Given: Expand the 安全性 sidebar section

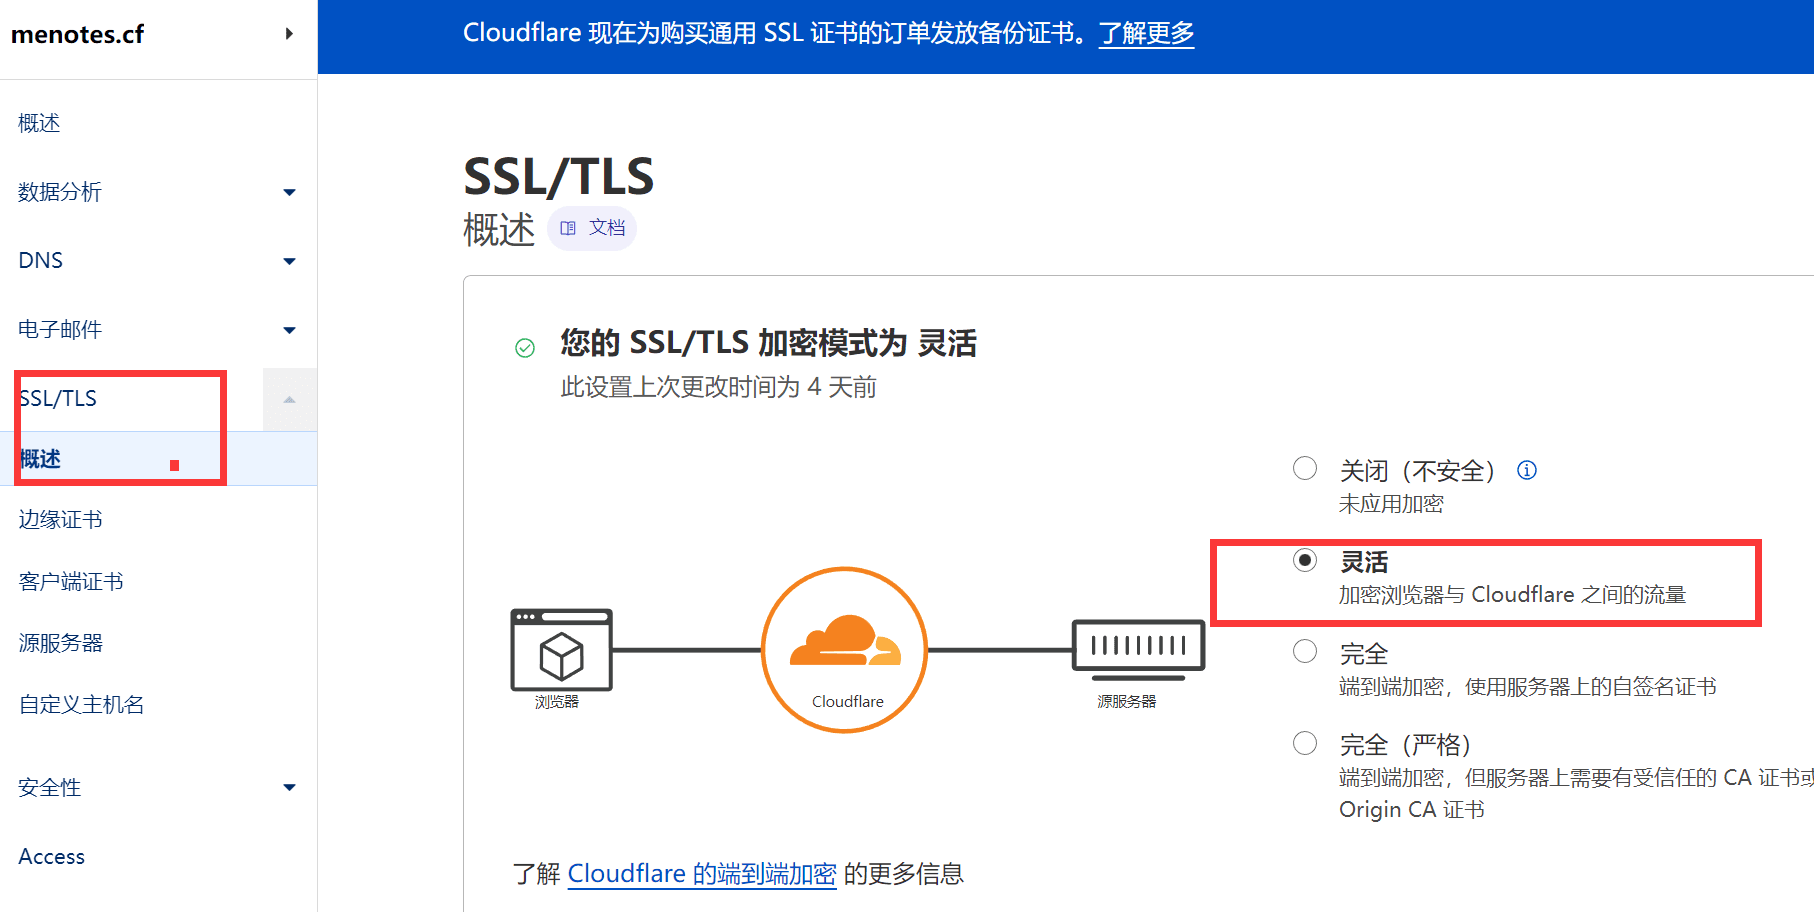Looking at the screenshot, I should tap(289, 787).
